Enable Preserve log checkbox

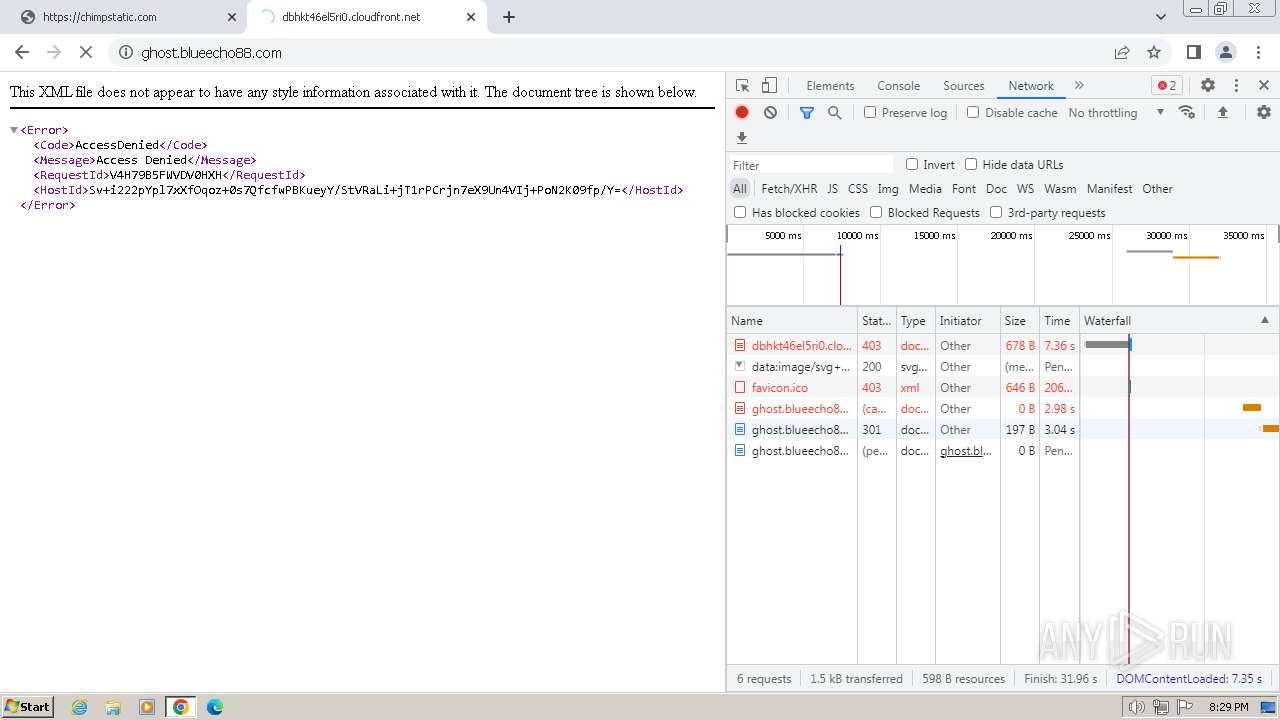[870, 112]
